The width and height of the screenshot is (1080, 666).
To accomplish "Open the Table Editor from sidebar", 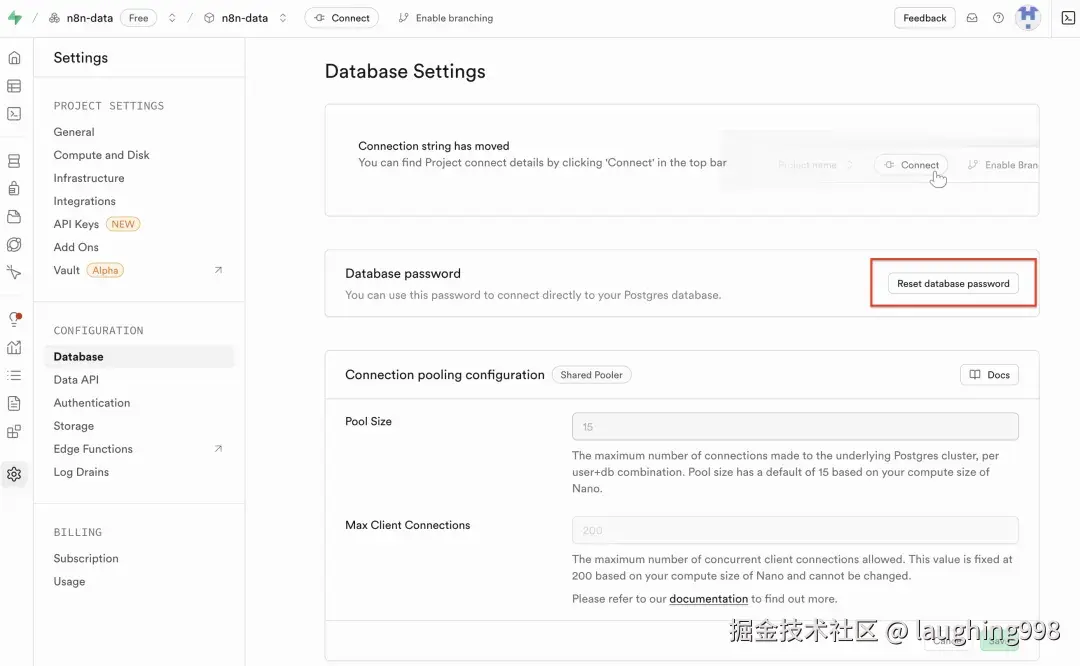I will (x=14, y=86).
